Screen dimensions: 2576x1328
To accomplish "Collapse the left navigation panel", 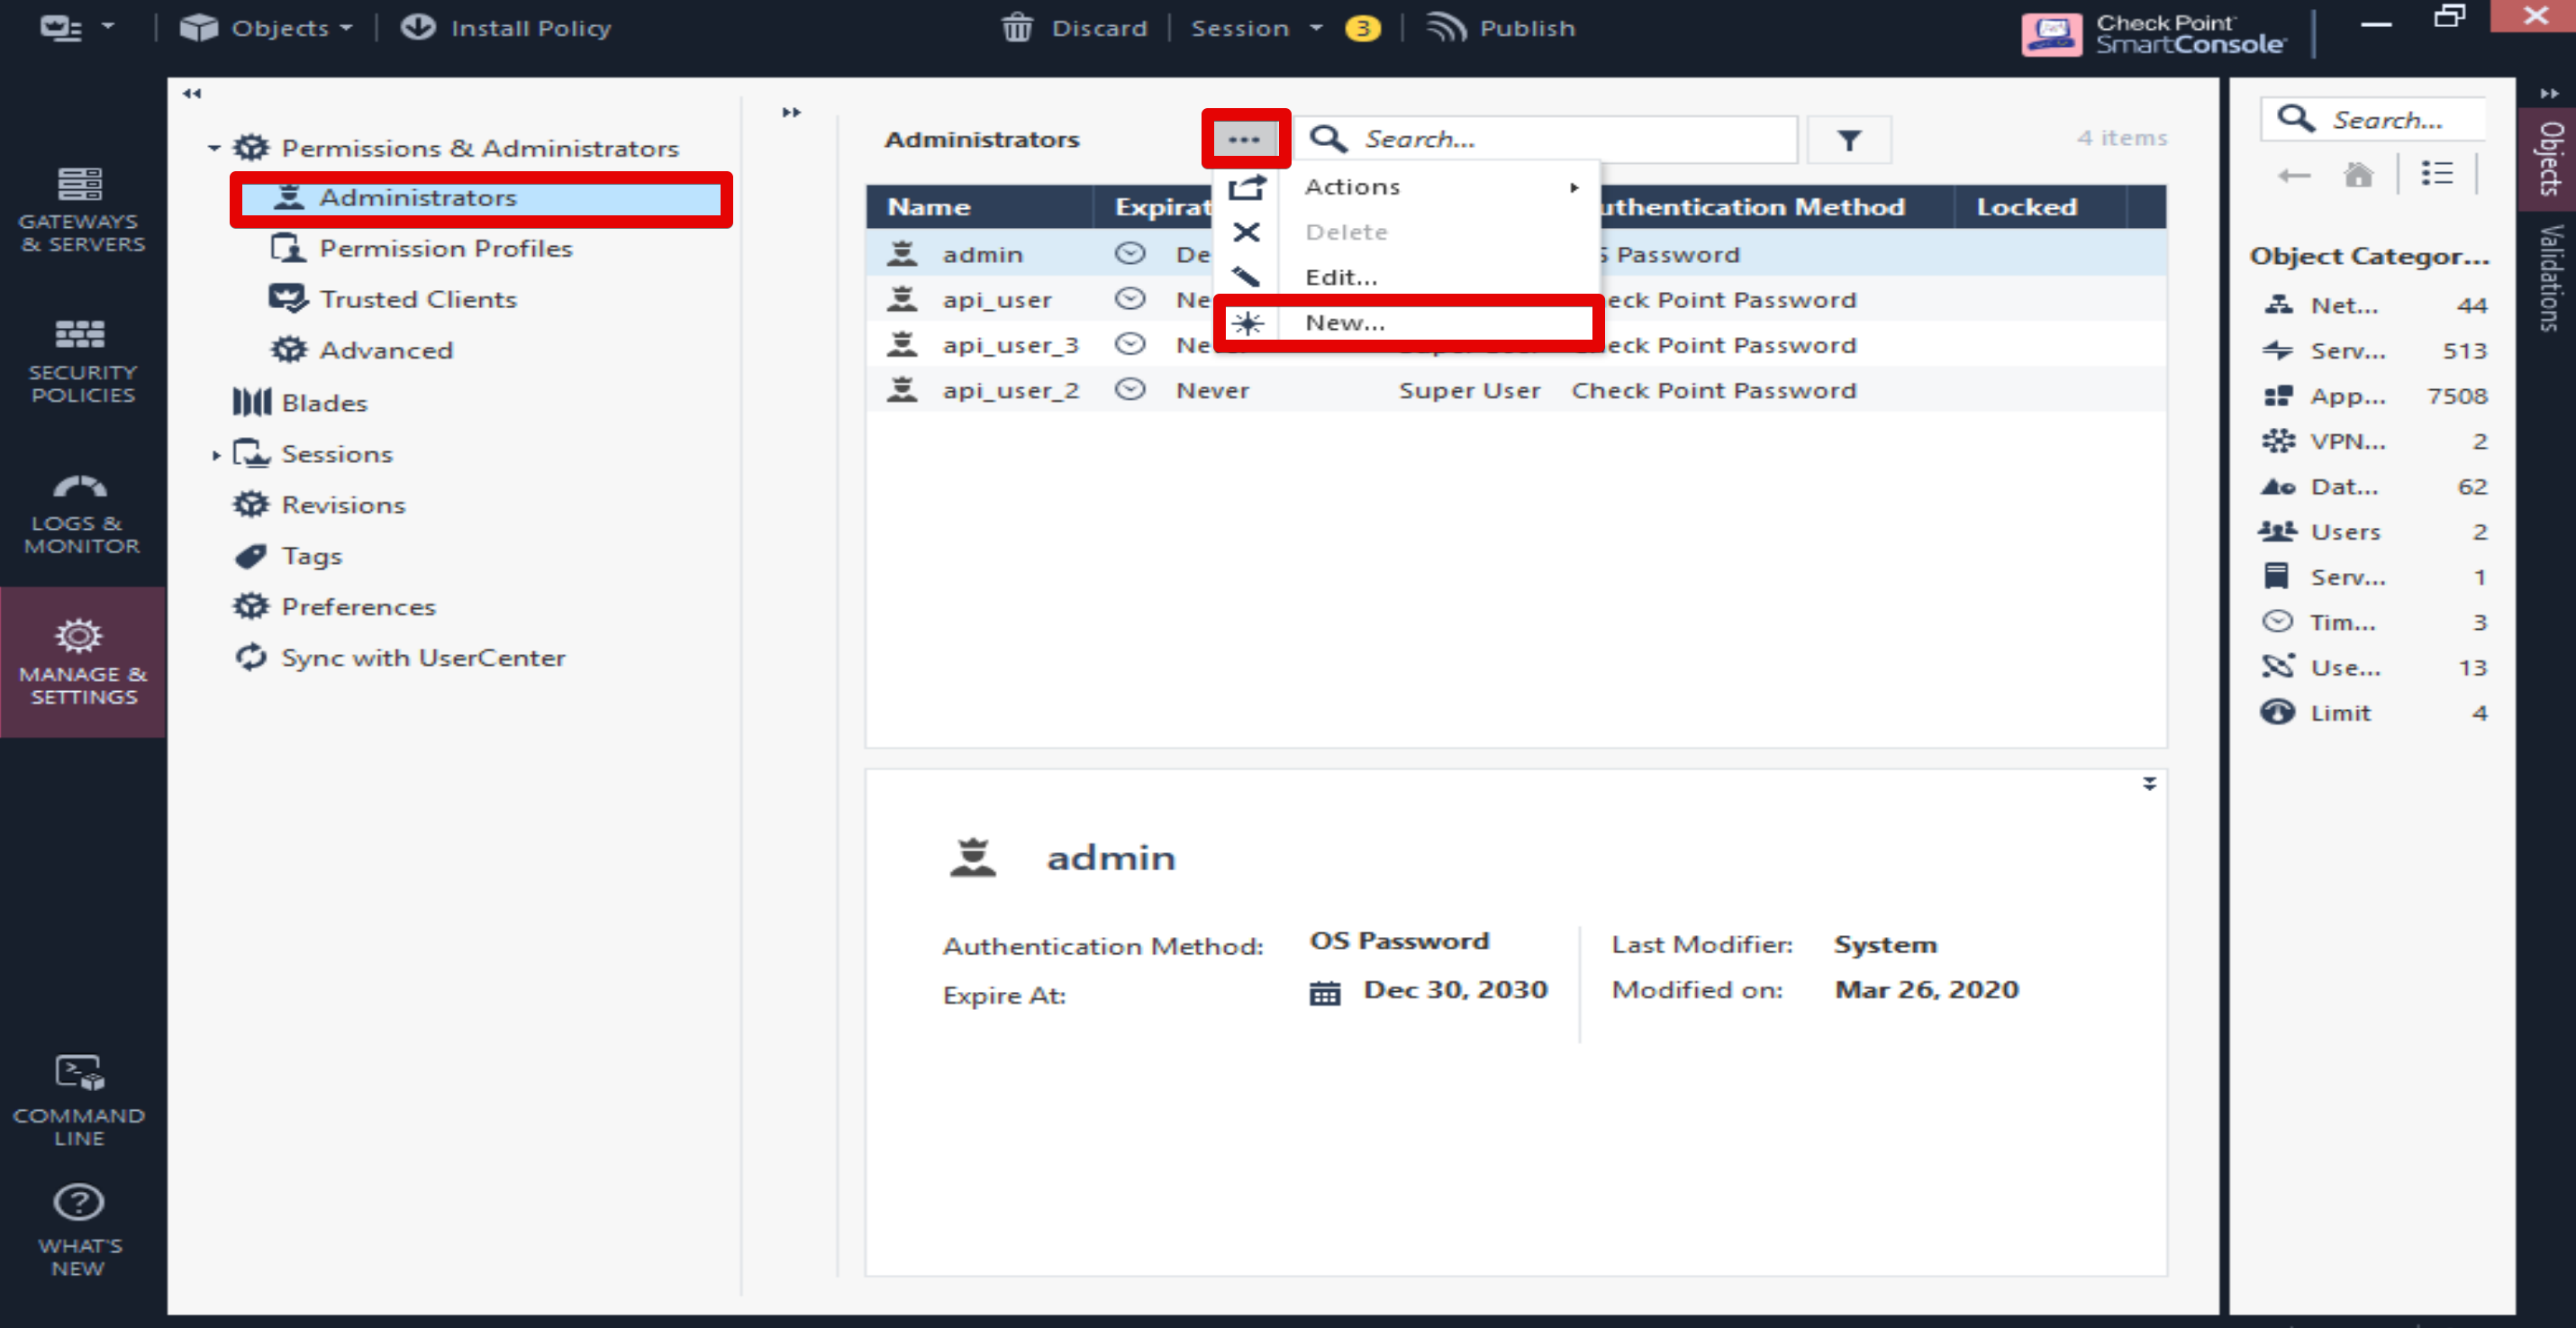I will click(x=192, y=94).
